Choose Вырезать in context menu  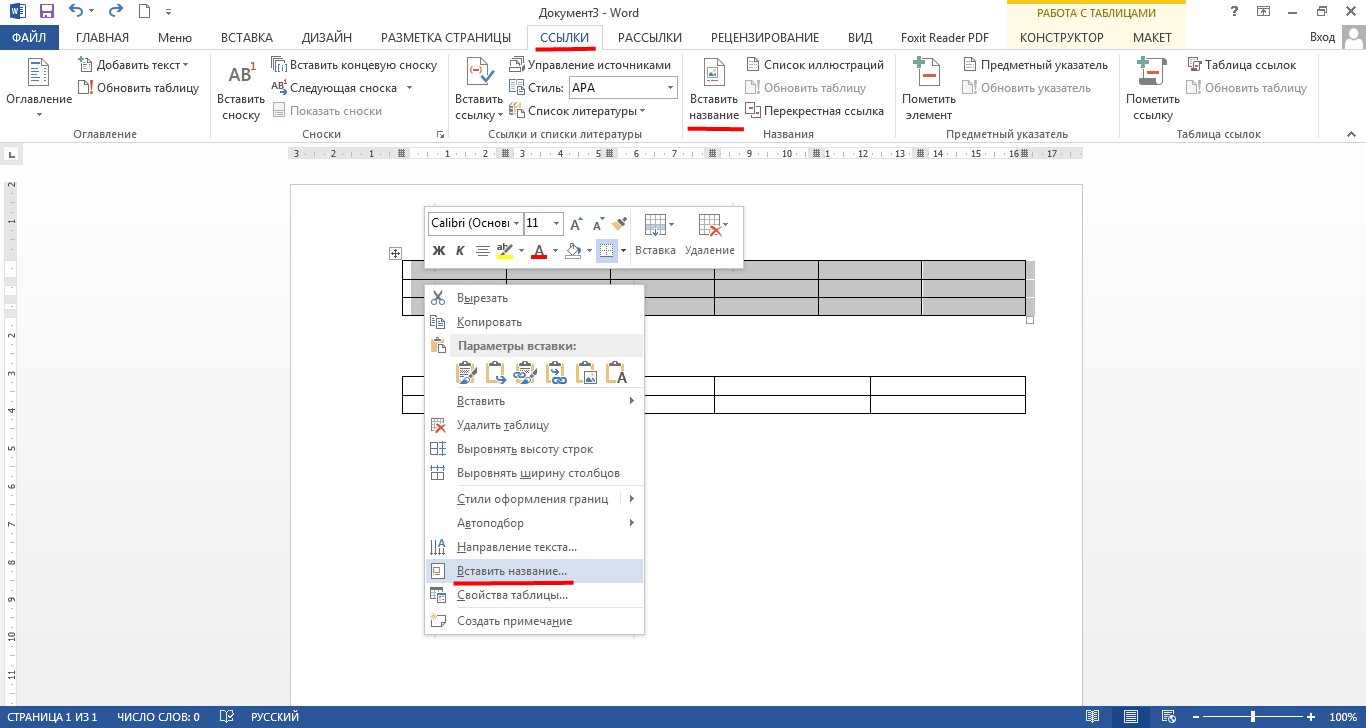(534, 298)
